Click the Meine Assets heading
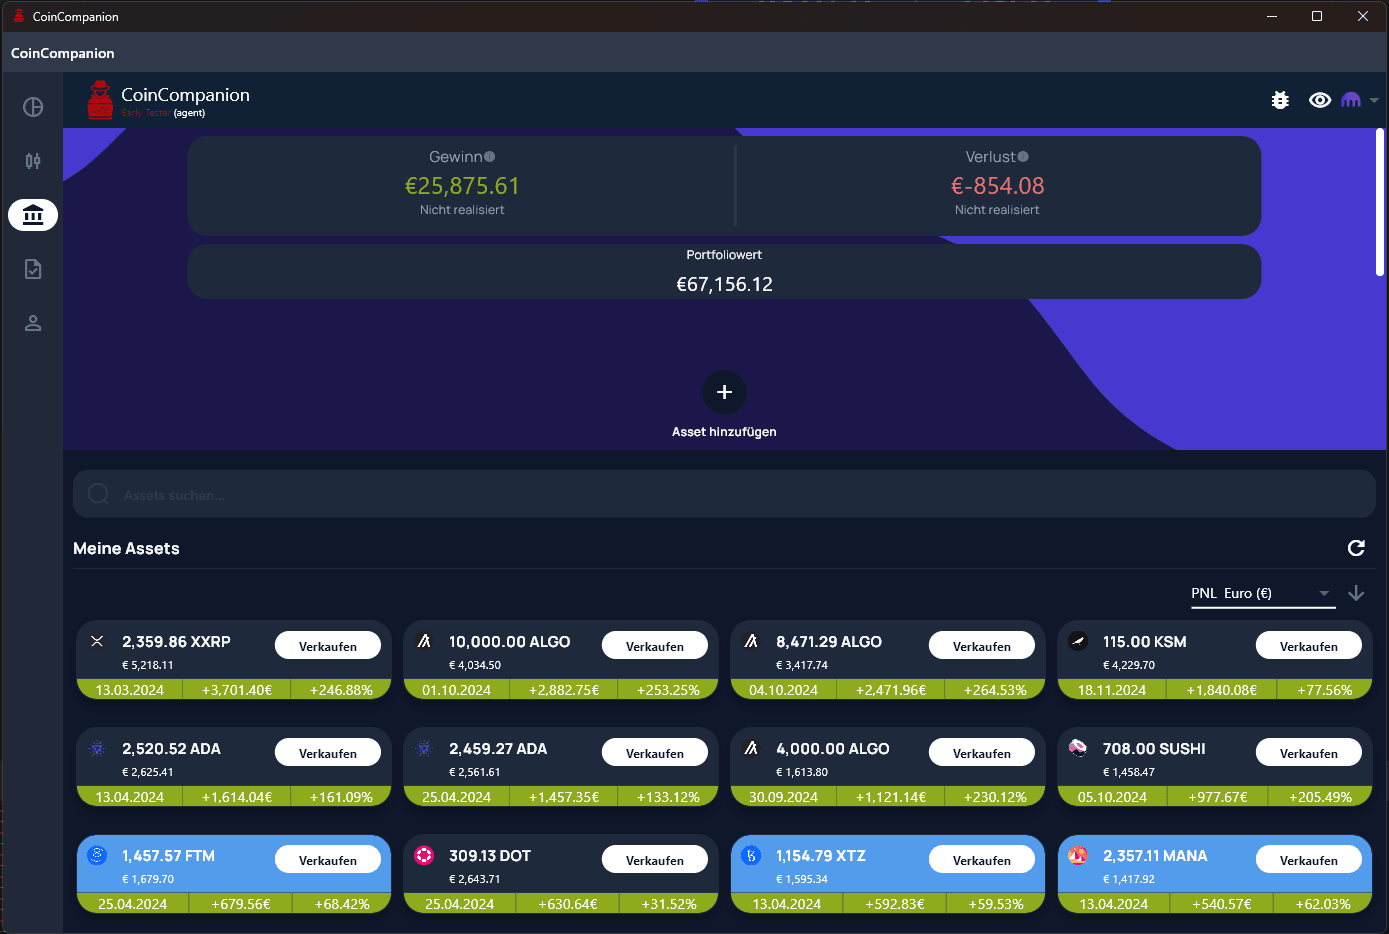 pyautogui.click(x=126, y=548)
